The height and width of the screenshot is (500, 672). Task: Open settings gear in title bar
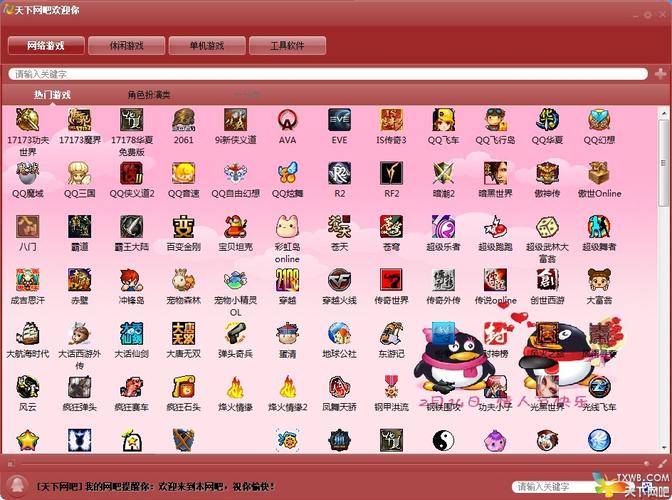[648, 15]
